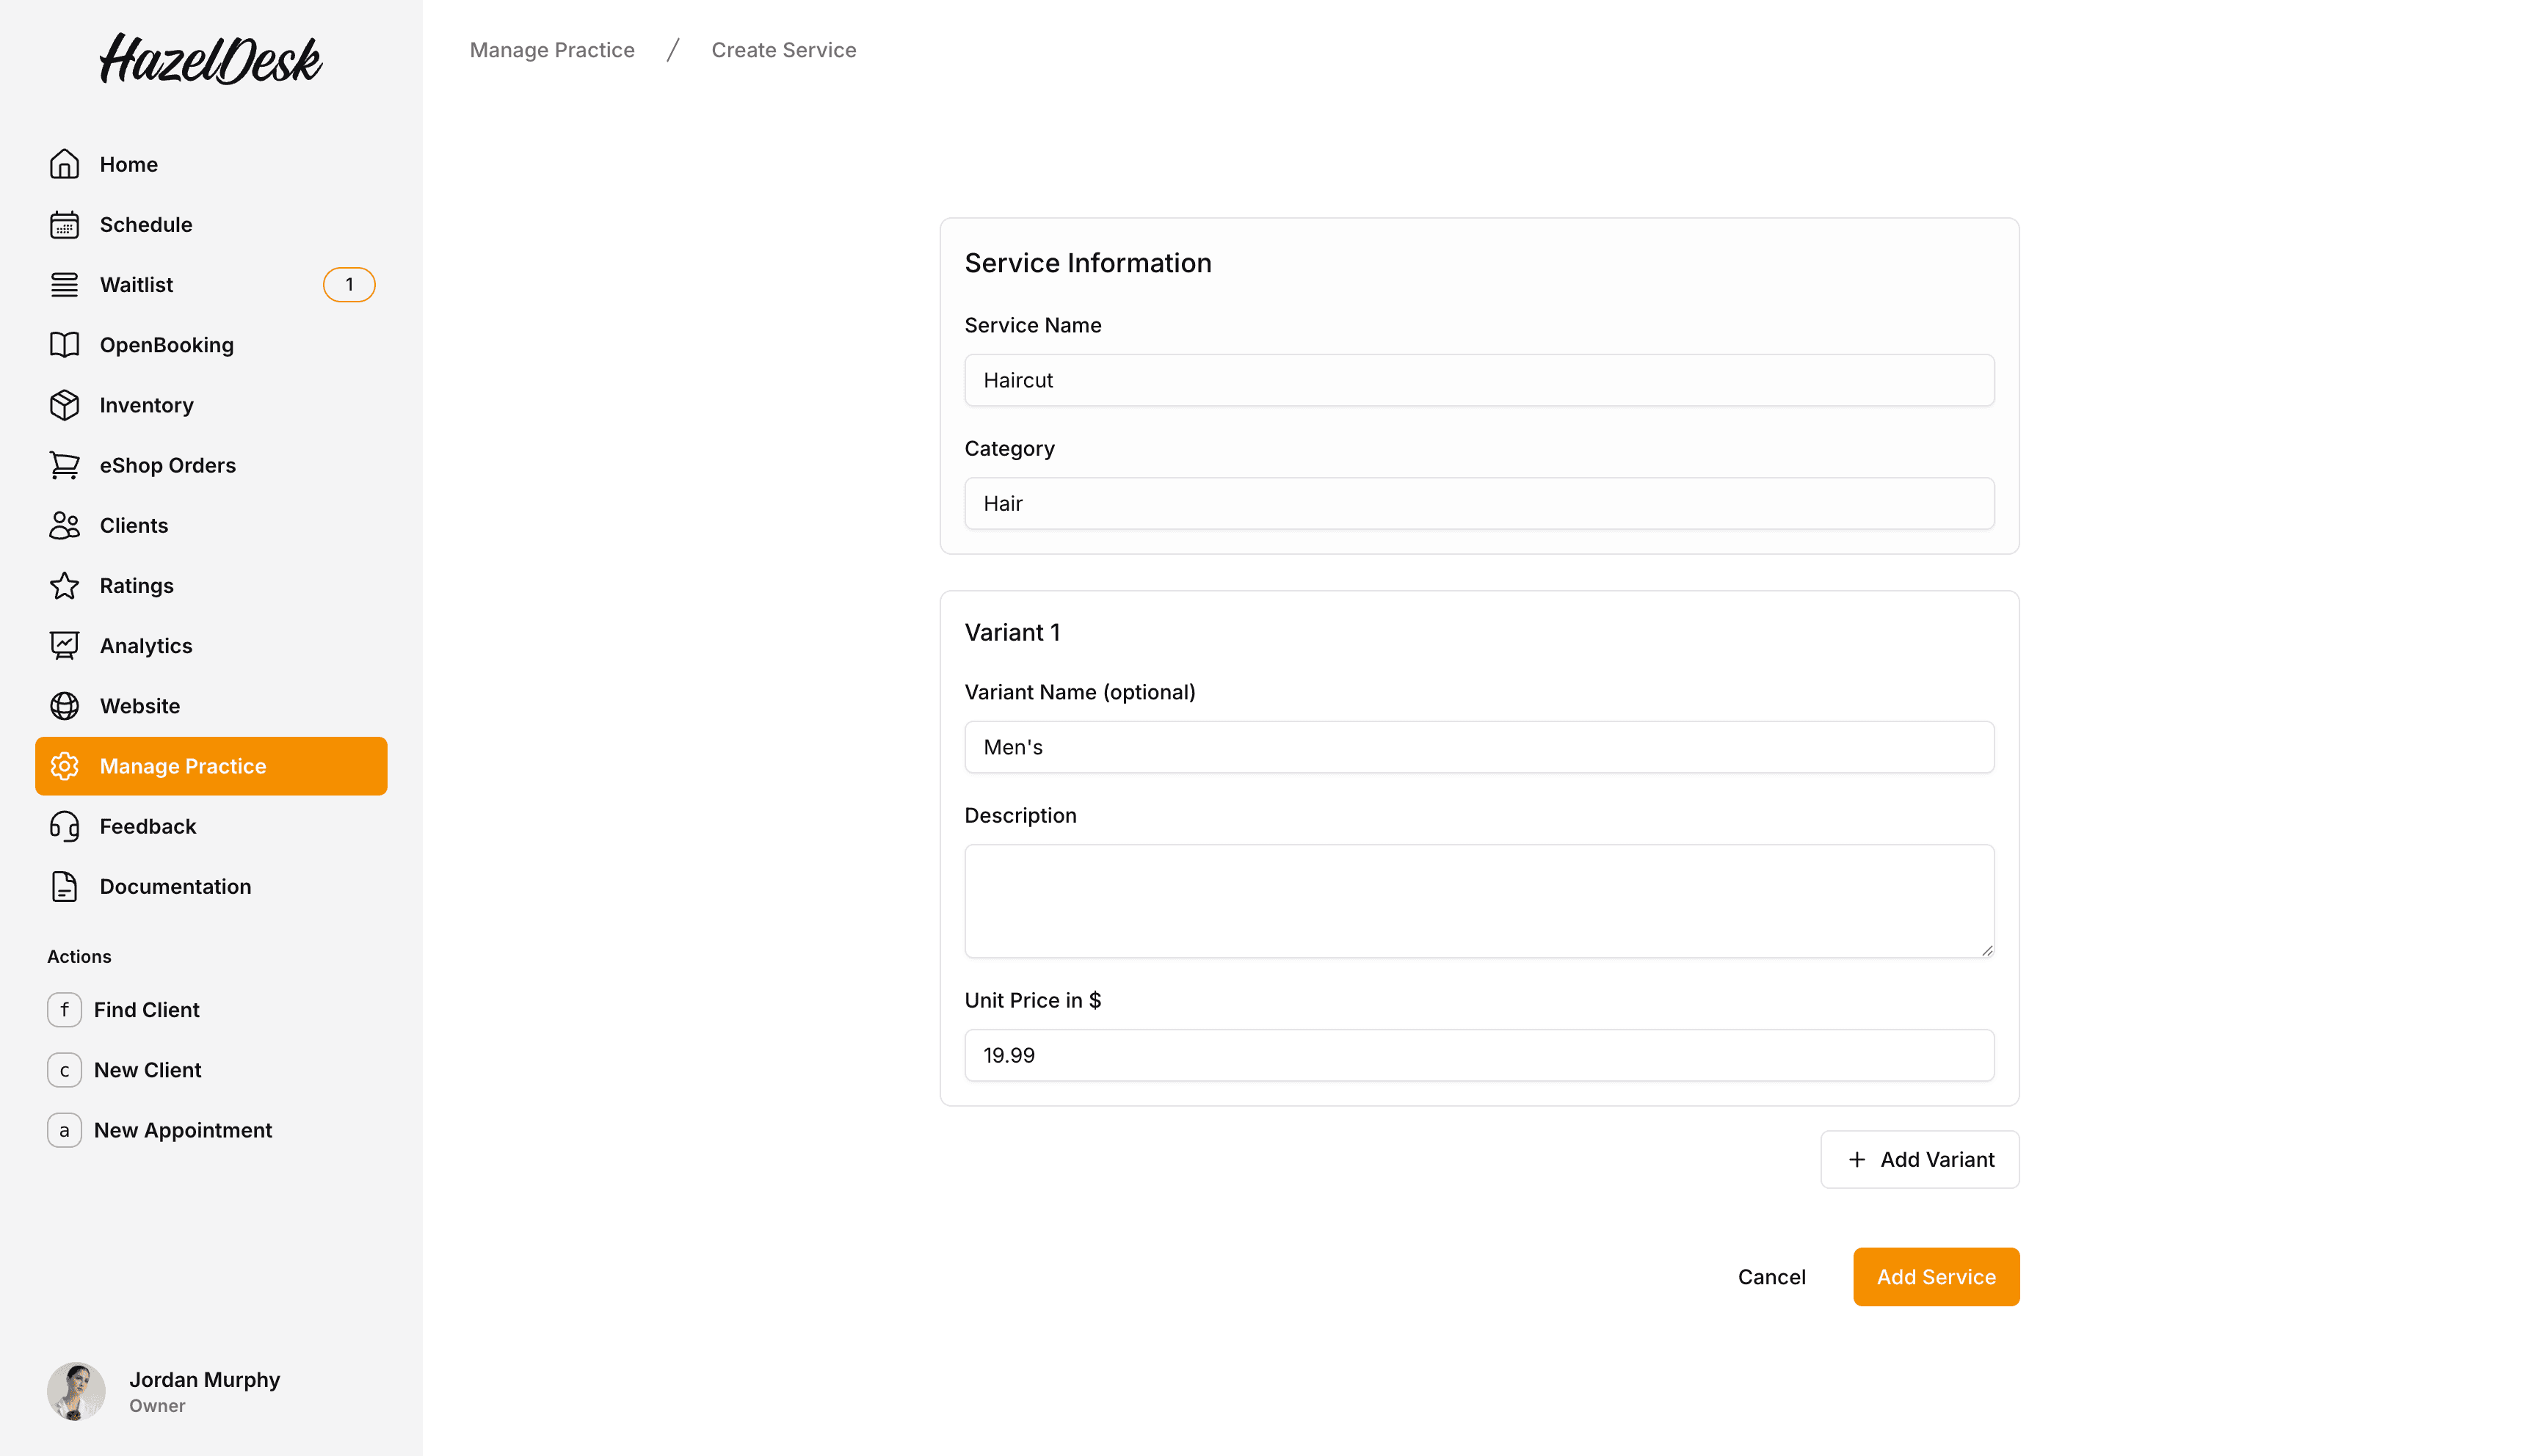
Task: Open the Manage Practice gear icon
Action: pos(64,766)
